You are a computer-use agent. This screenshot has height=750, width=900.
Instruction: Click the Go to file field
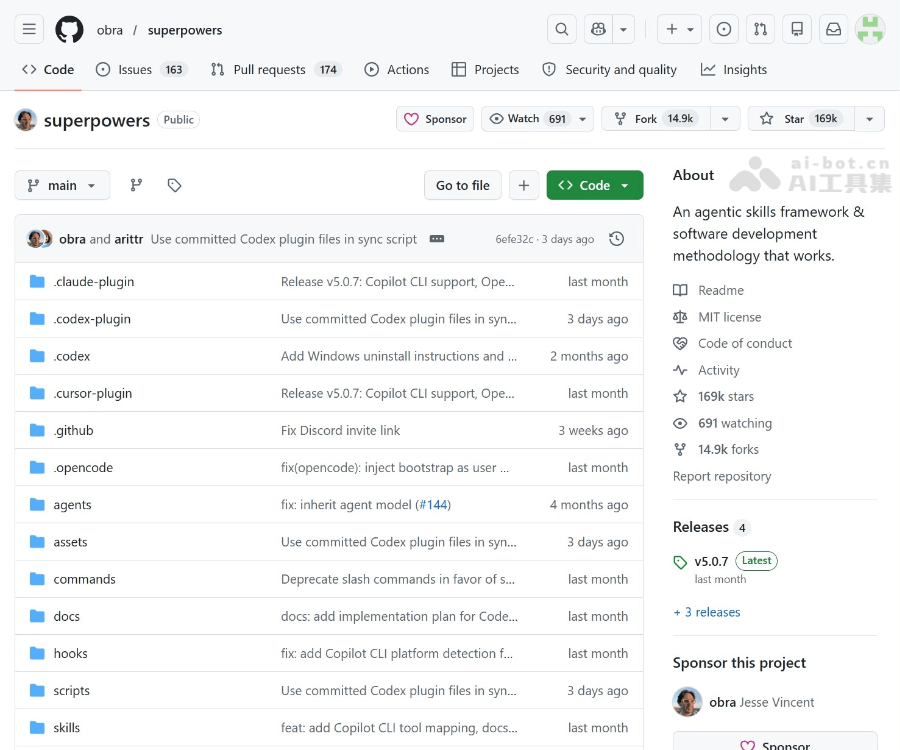coord(463,185)
